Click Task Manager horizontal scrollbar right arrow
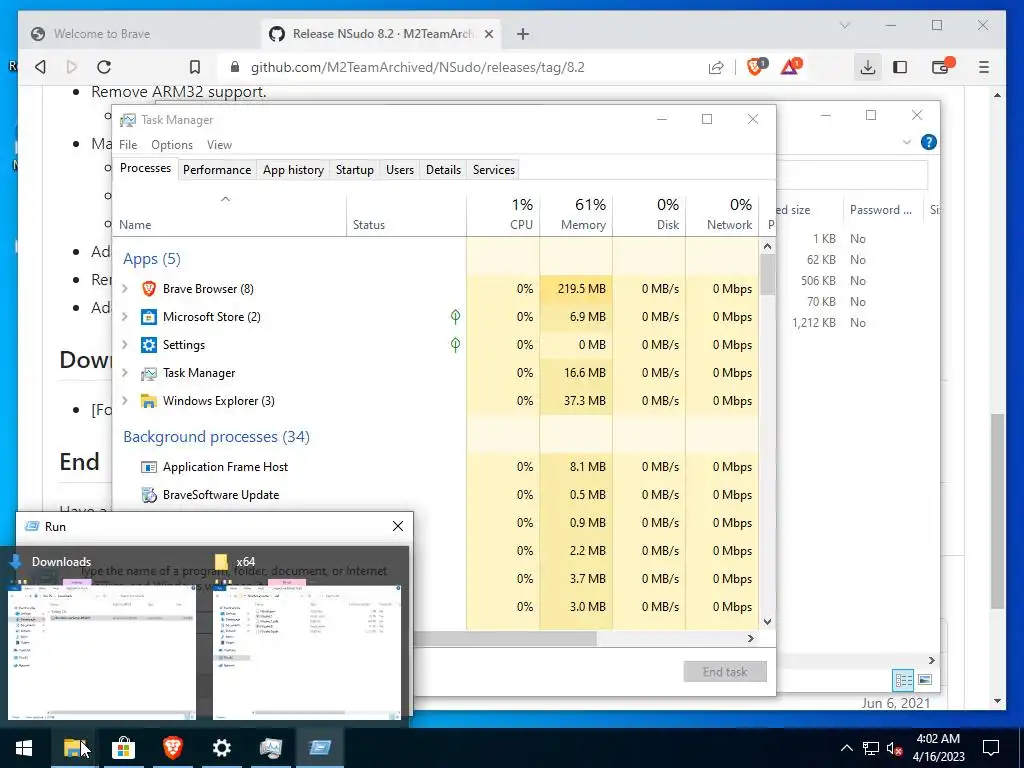This screenshot has height=768, width=1024. point(750,639)
